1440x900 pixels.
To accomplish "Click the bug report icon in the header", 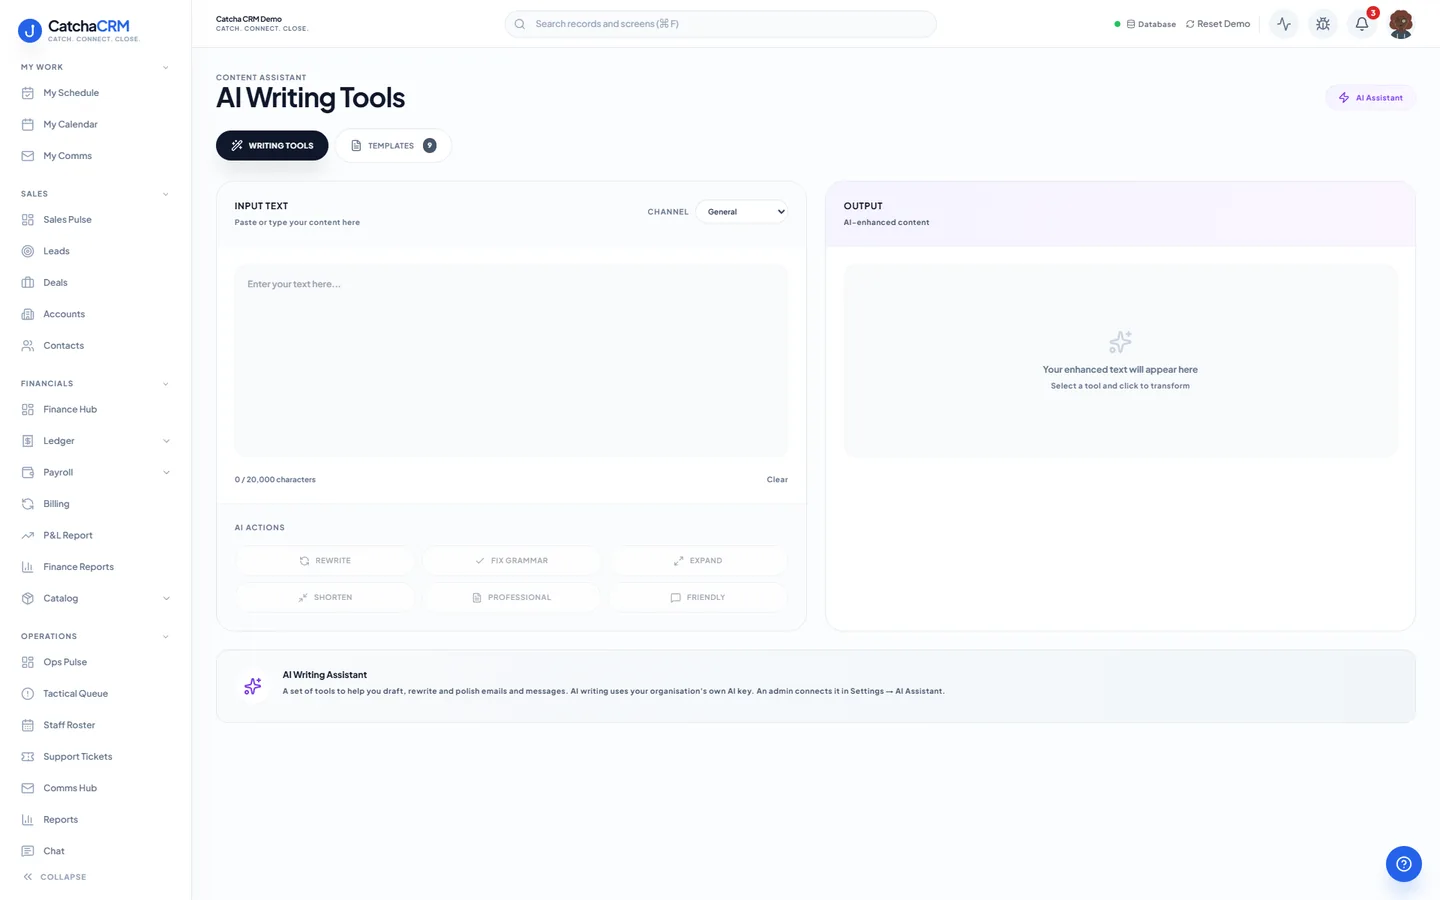I will (x=1323, y=24).
